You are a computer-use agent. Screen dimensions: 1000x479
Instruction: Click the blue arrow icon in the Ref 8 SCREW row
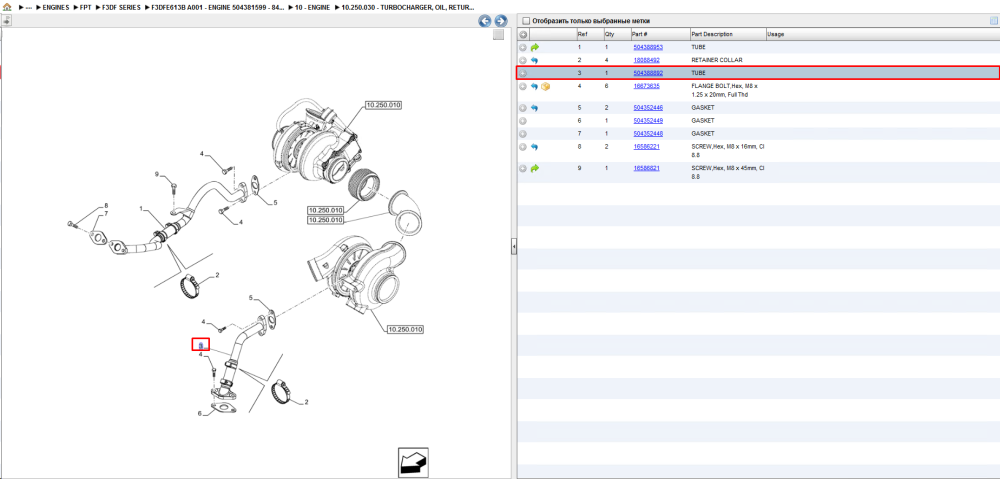click(534, 147)
